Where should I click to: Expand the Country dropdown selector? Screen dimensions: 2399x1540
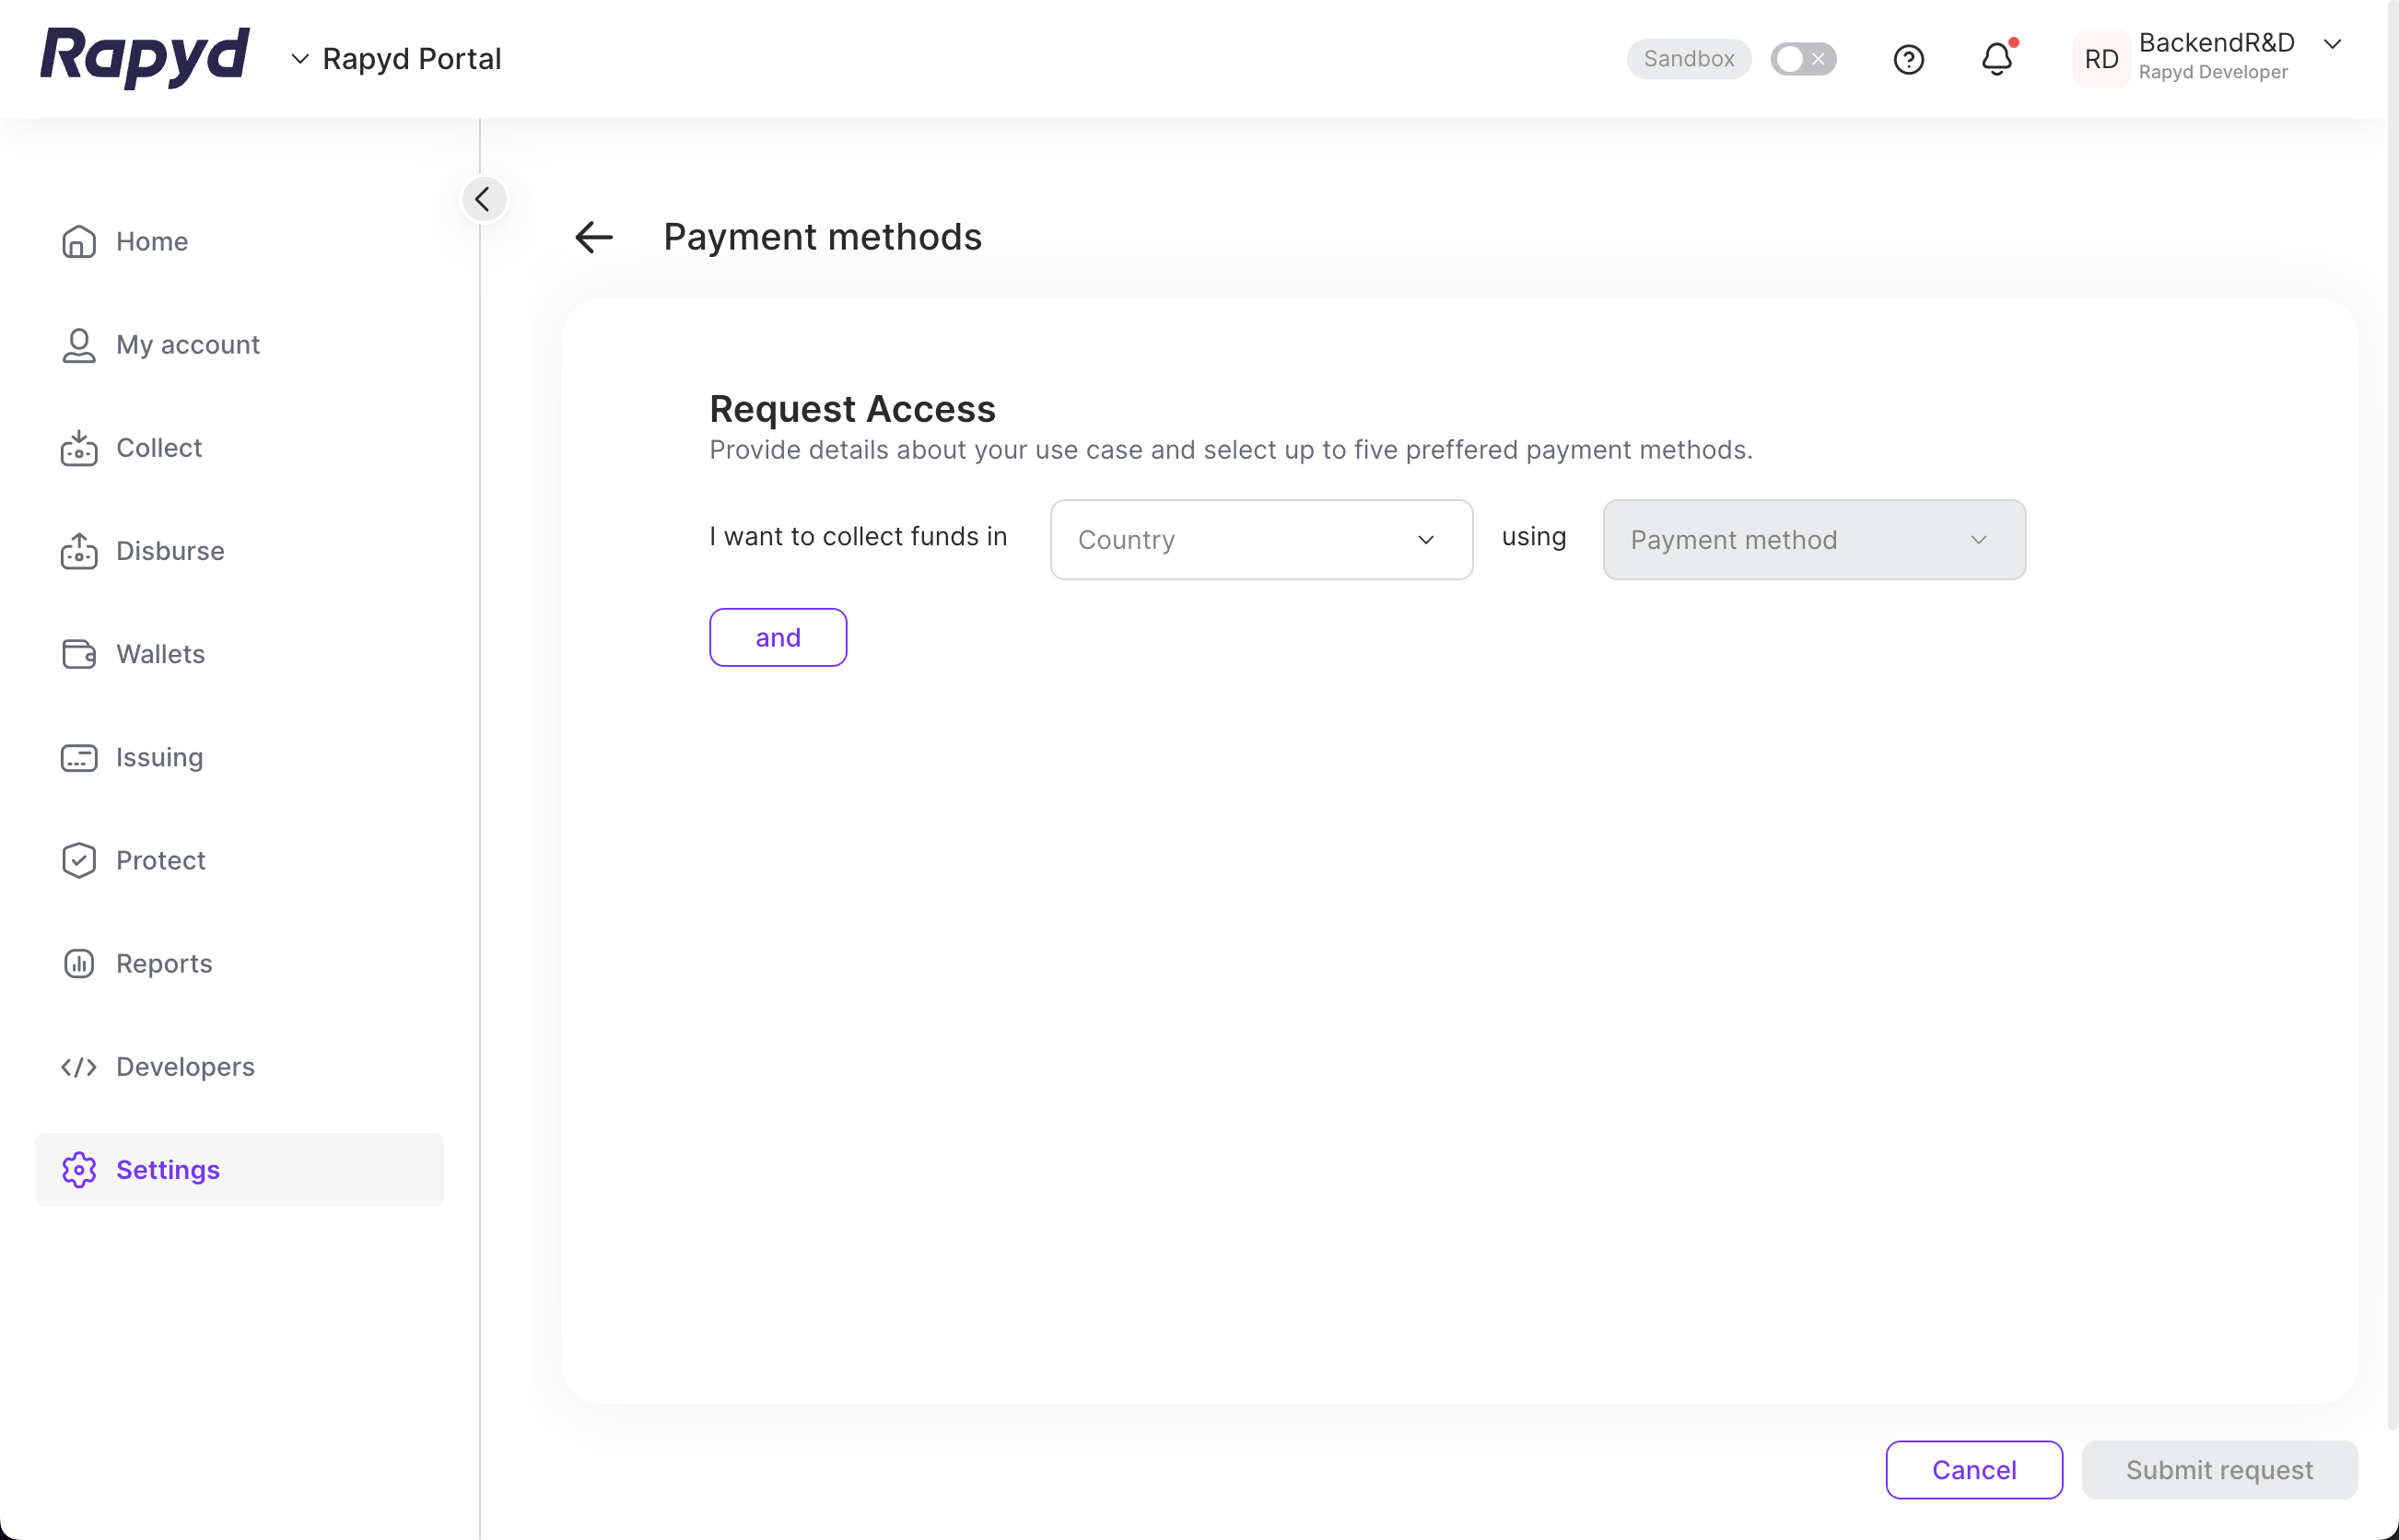click(x=1260, y=539)
